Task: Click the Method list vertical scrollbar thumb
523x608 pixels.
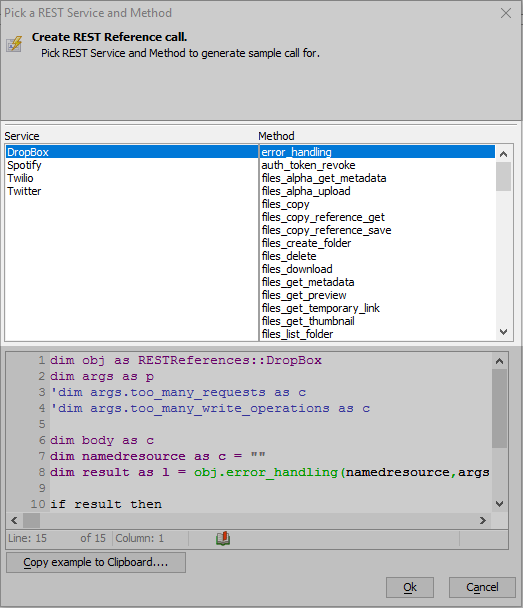Action: click(x=503, y=176)
